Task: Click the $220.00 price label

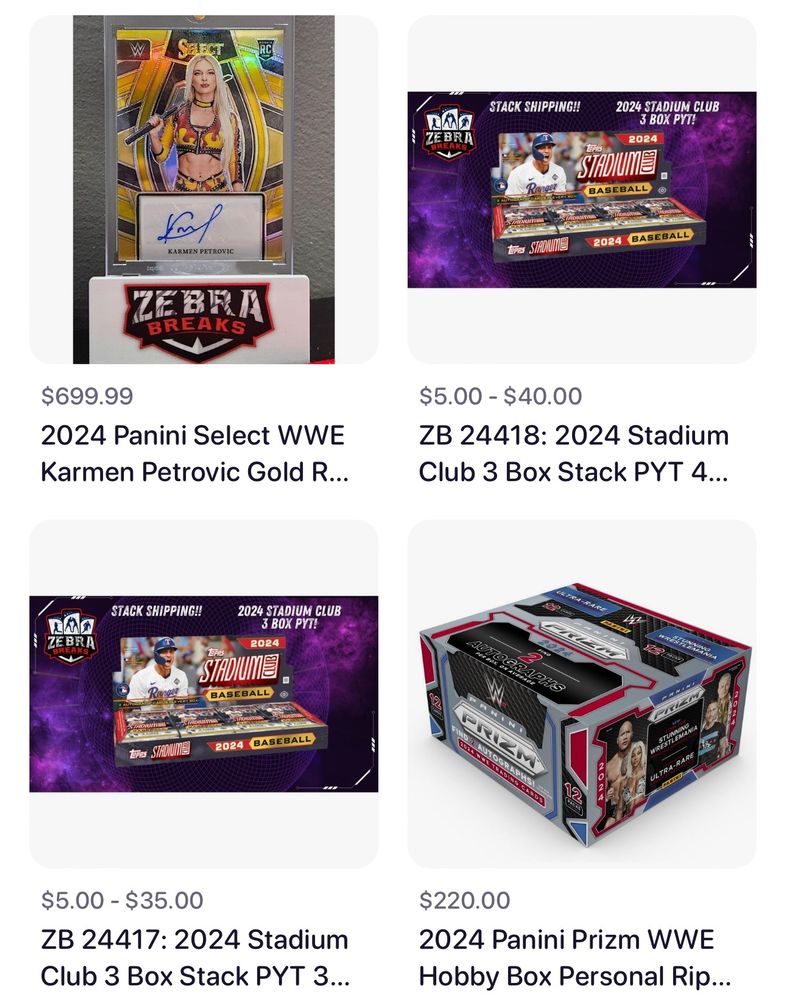Action: coord(464,901)
